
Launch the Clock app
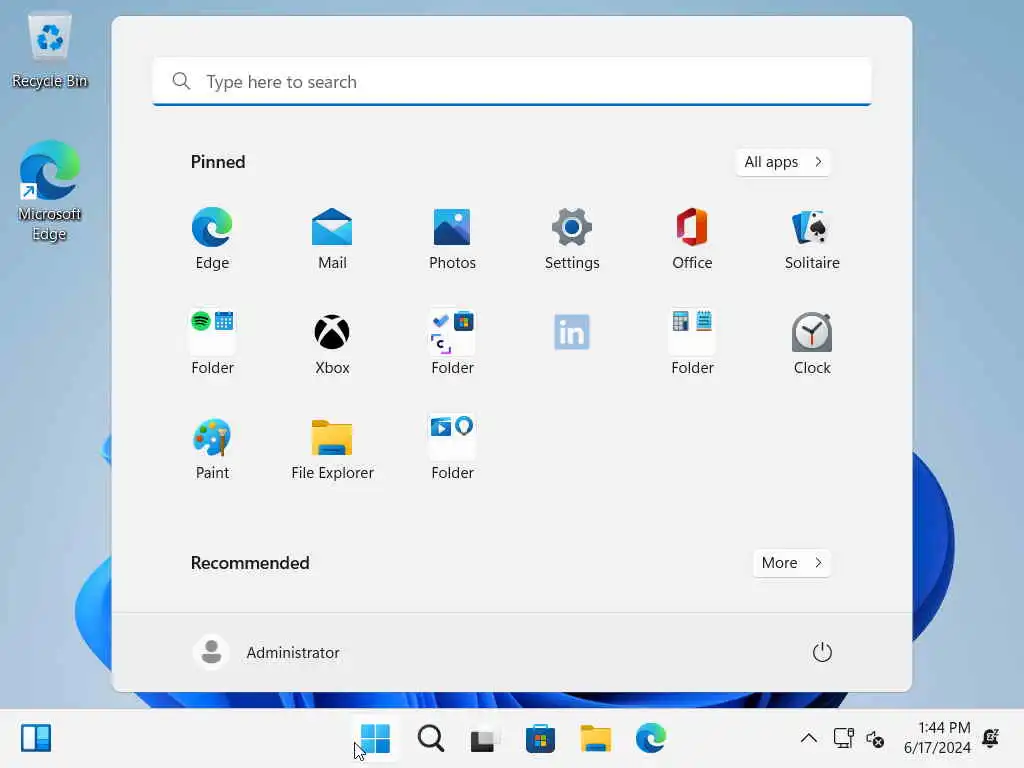pyautogui.click(x=812, y=344)
